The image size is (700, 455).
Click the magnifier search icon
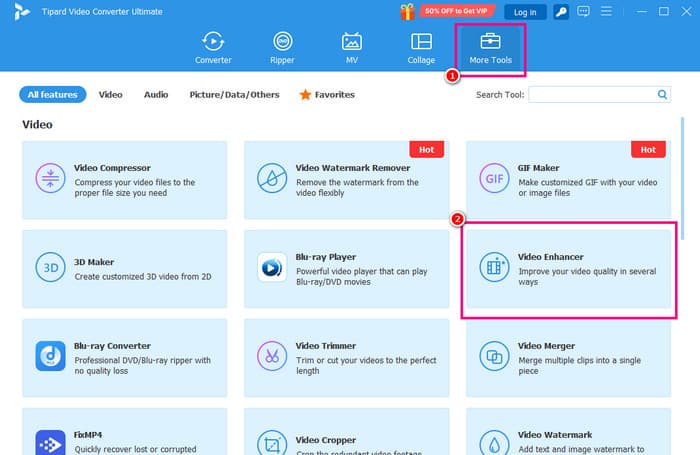[x=662, y=95]
